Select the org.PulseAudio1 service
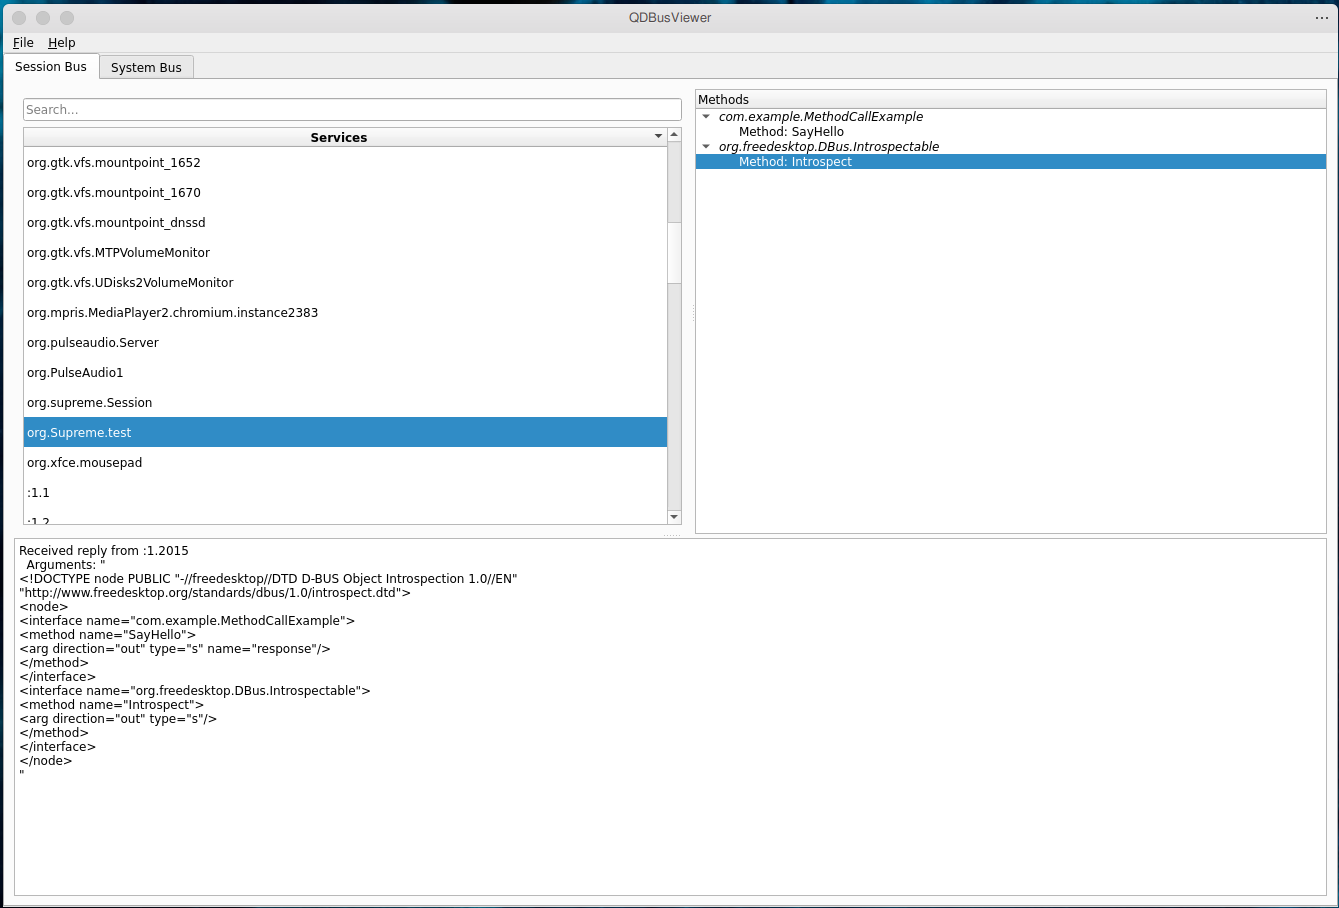 [75, 373]
